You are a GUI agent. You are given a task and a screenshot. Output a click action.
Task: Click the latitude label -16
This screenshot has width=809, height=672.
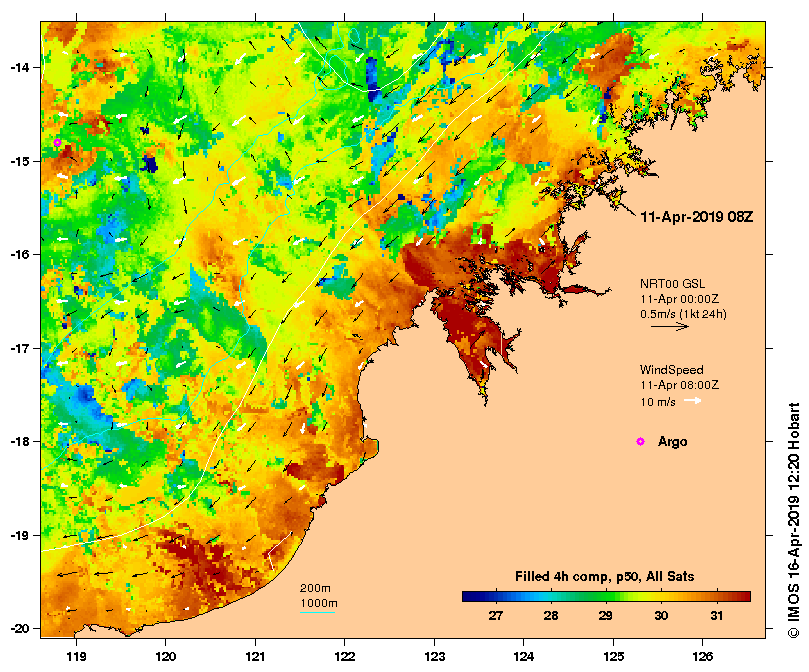[20, 254]
